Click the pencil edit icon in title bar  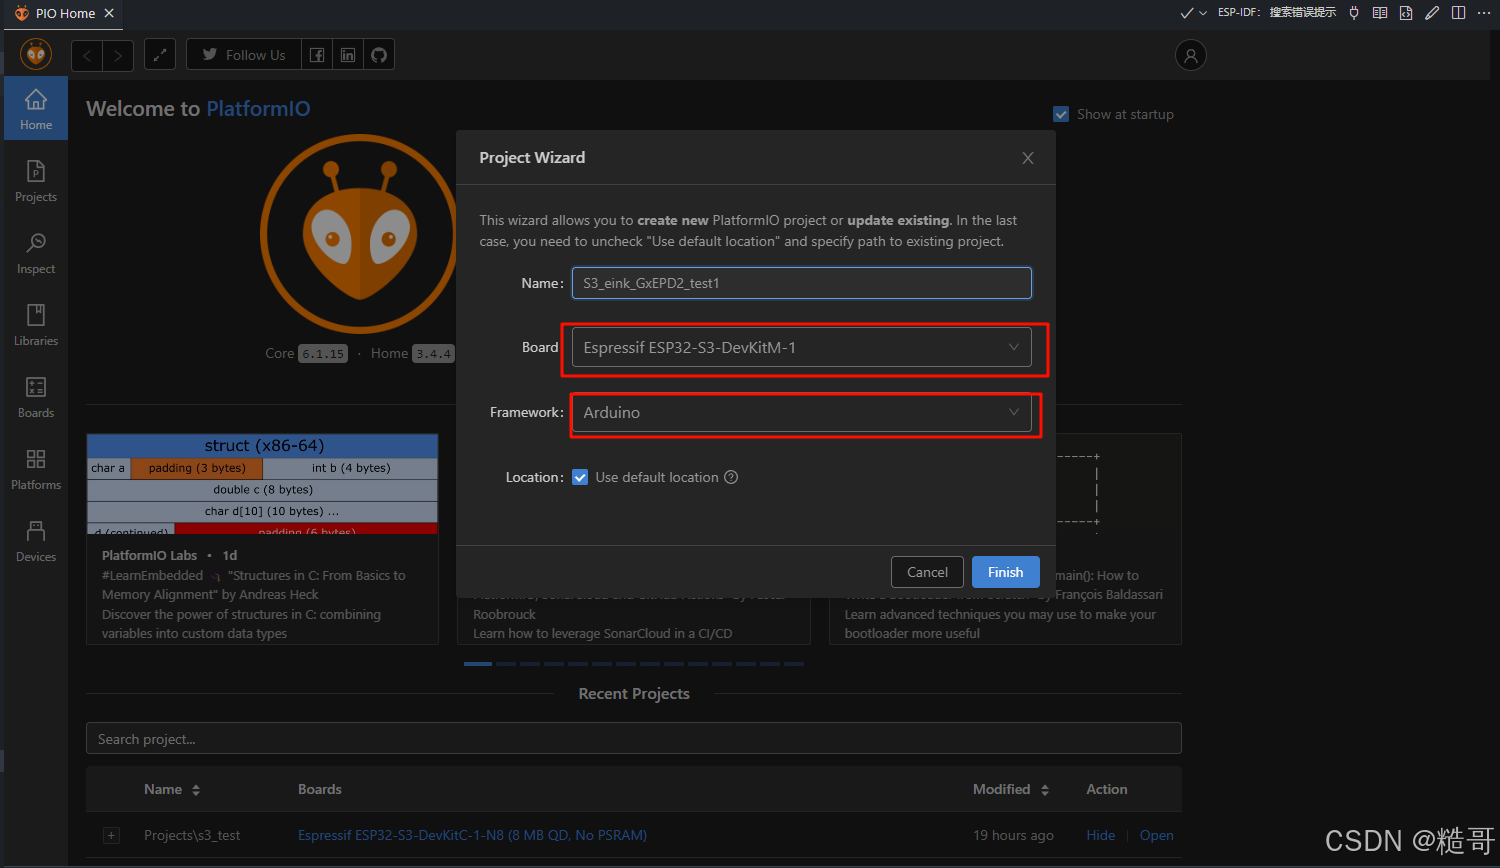[x=1432, y=13]
